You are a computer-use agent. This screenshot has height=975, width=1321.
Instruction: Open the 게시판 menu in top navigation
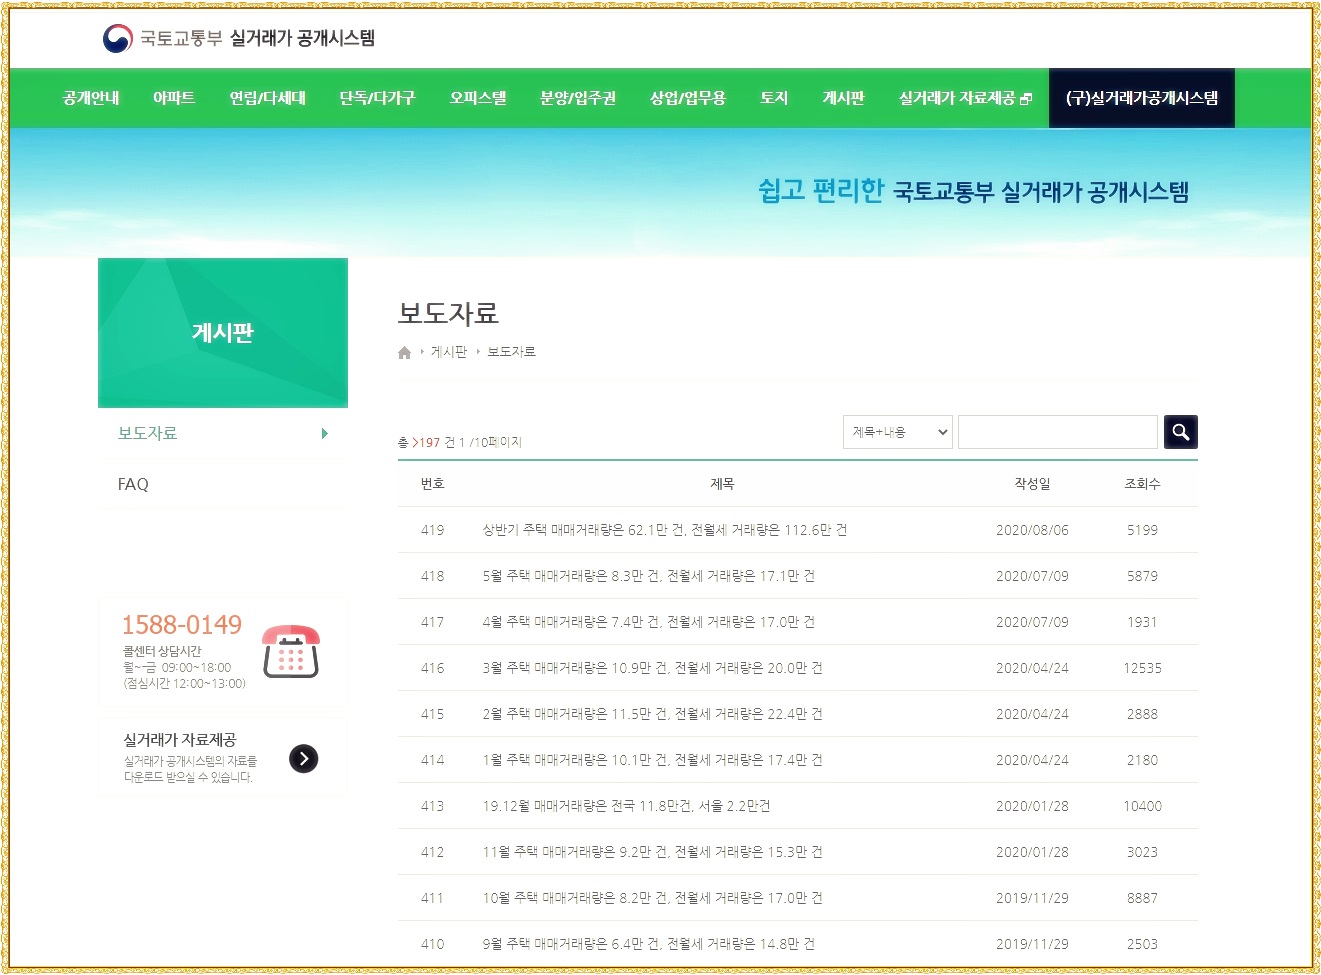(843, 98)
